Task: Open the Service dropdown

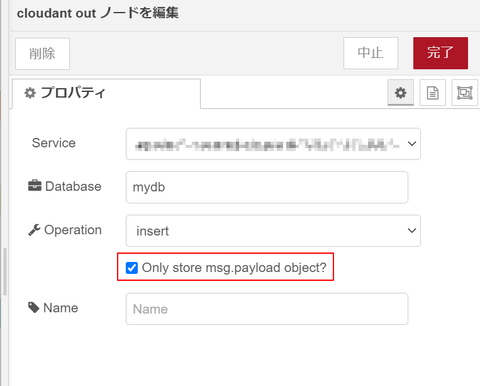Action: [x=273, y=144]
